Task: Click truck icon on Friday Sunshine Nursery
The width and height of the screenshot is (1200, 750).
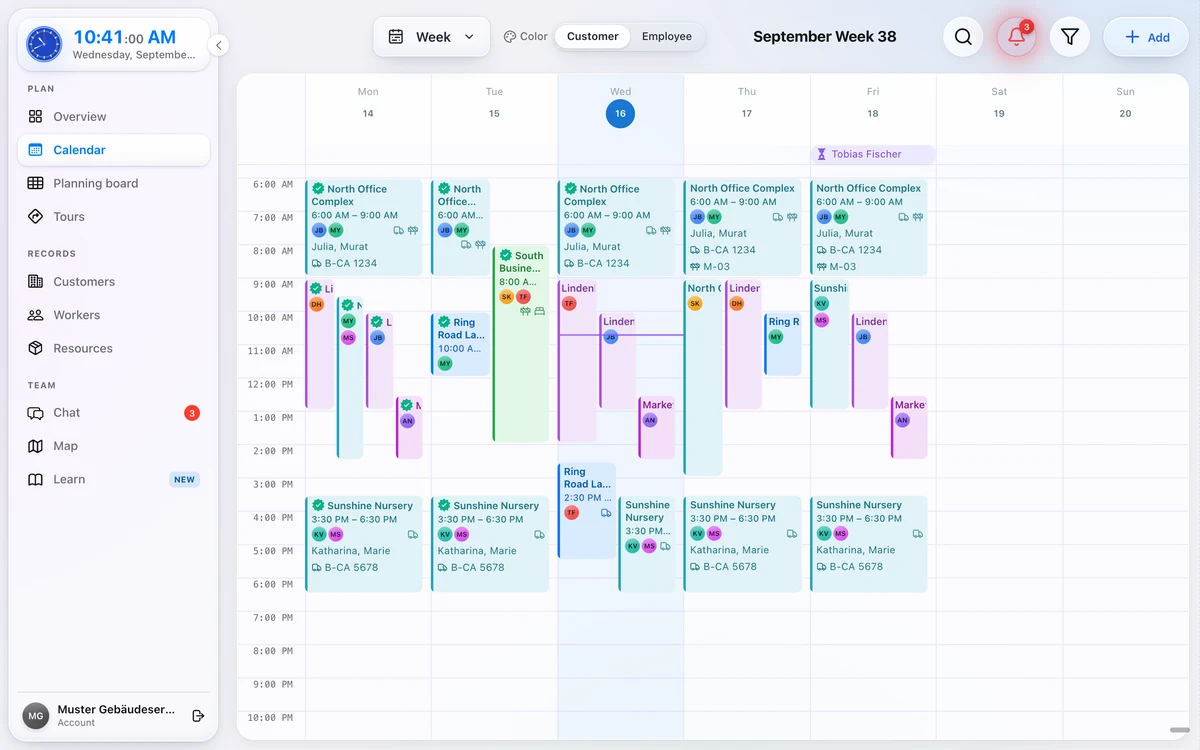Action: pos(917,534)
